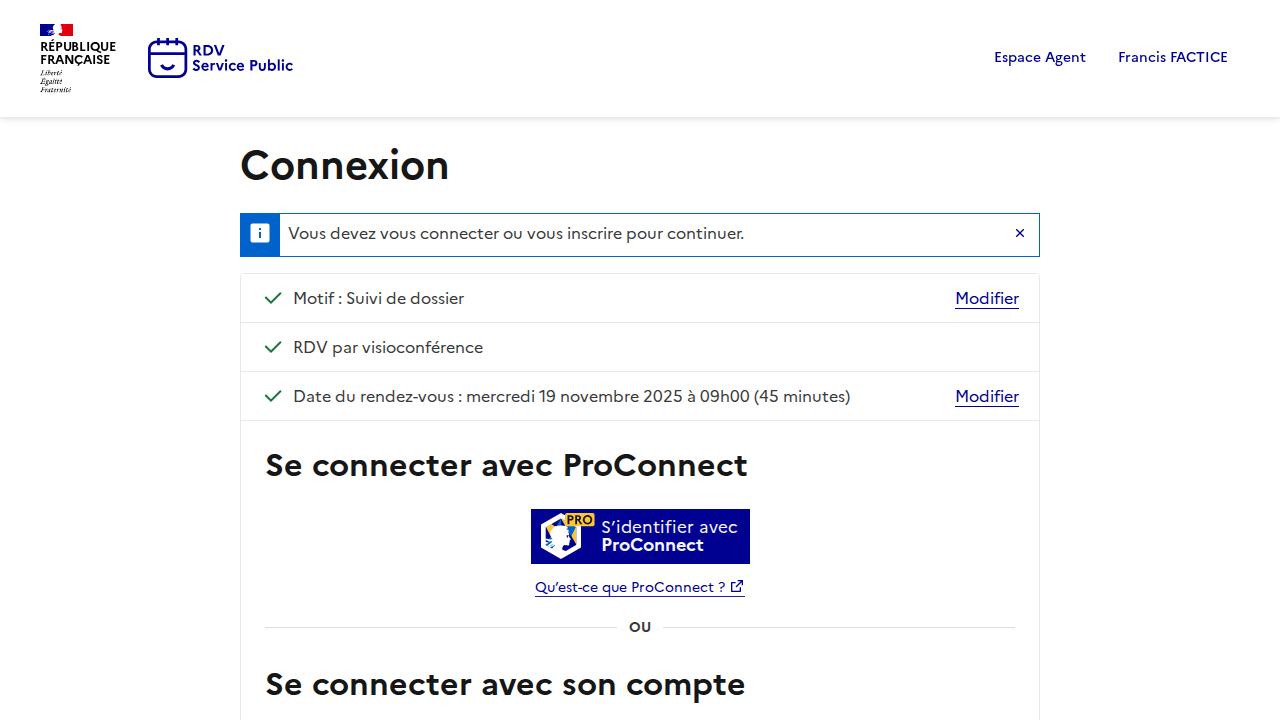Click the 'Vous devez vous connecter' alert text
This screenshot has width=1280, height=720.
[516, 234]
